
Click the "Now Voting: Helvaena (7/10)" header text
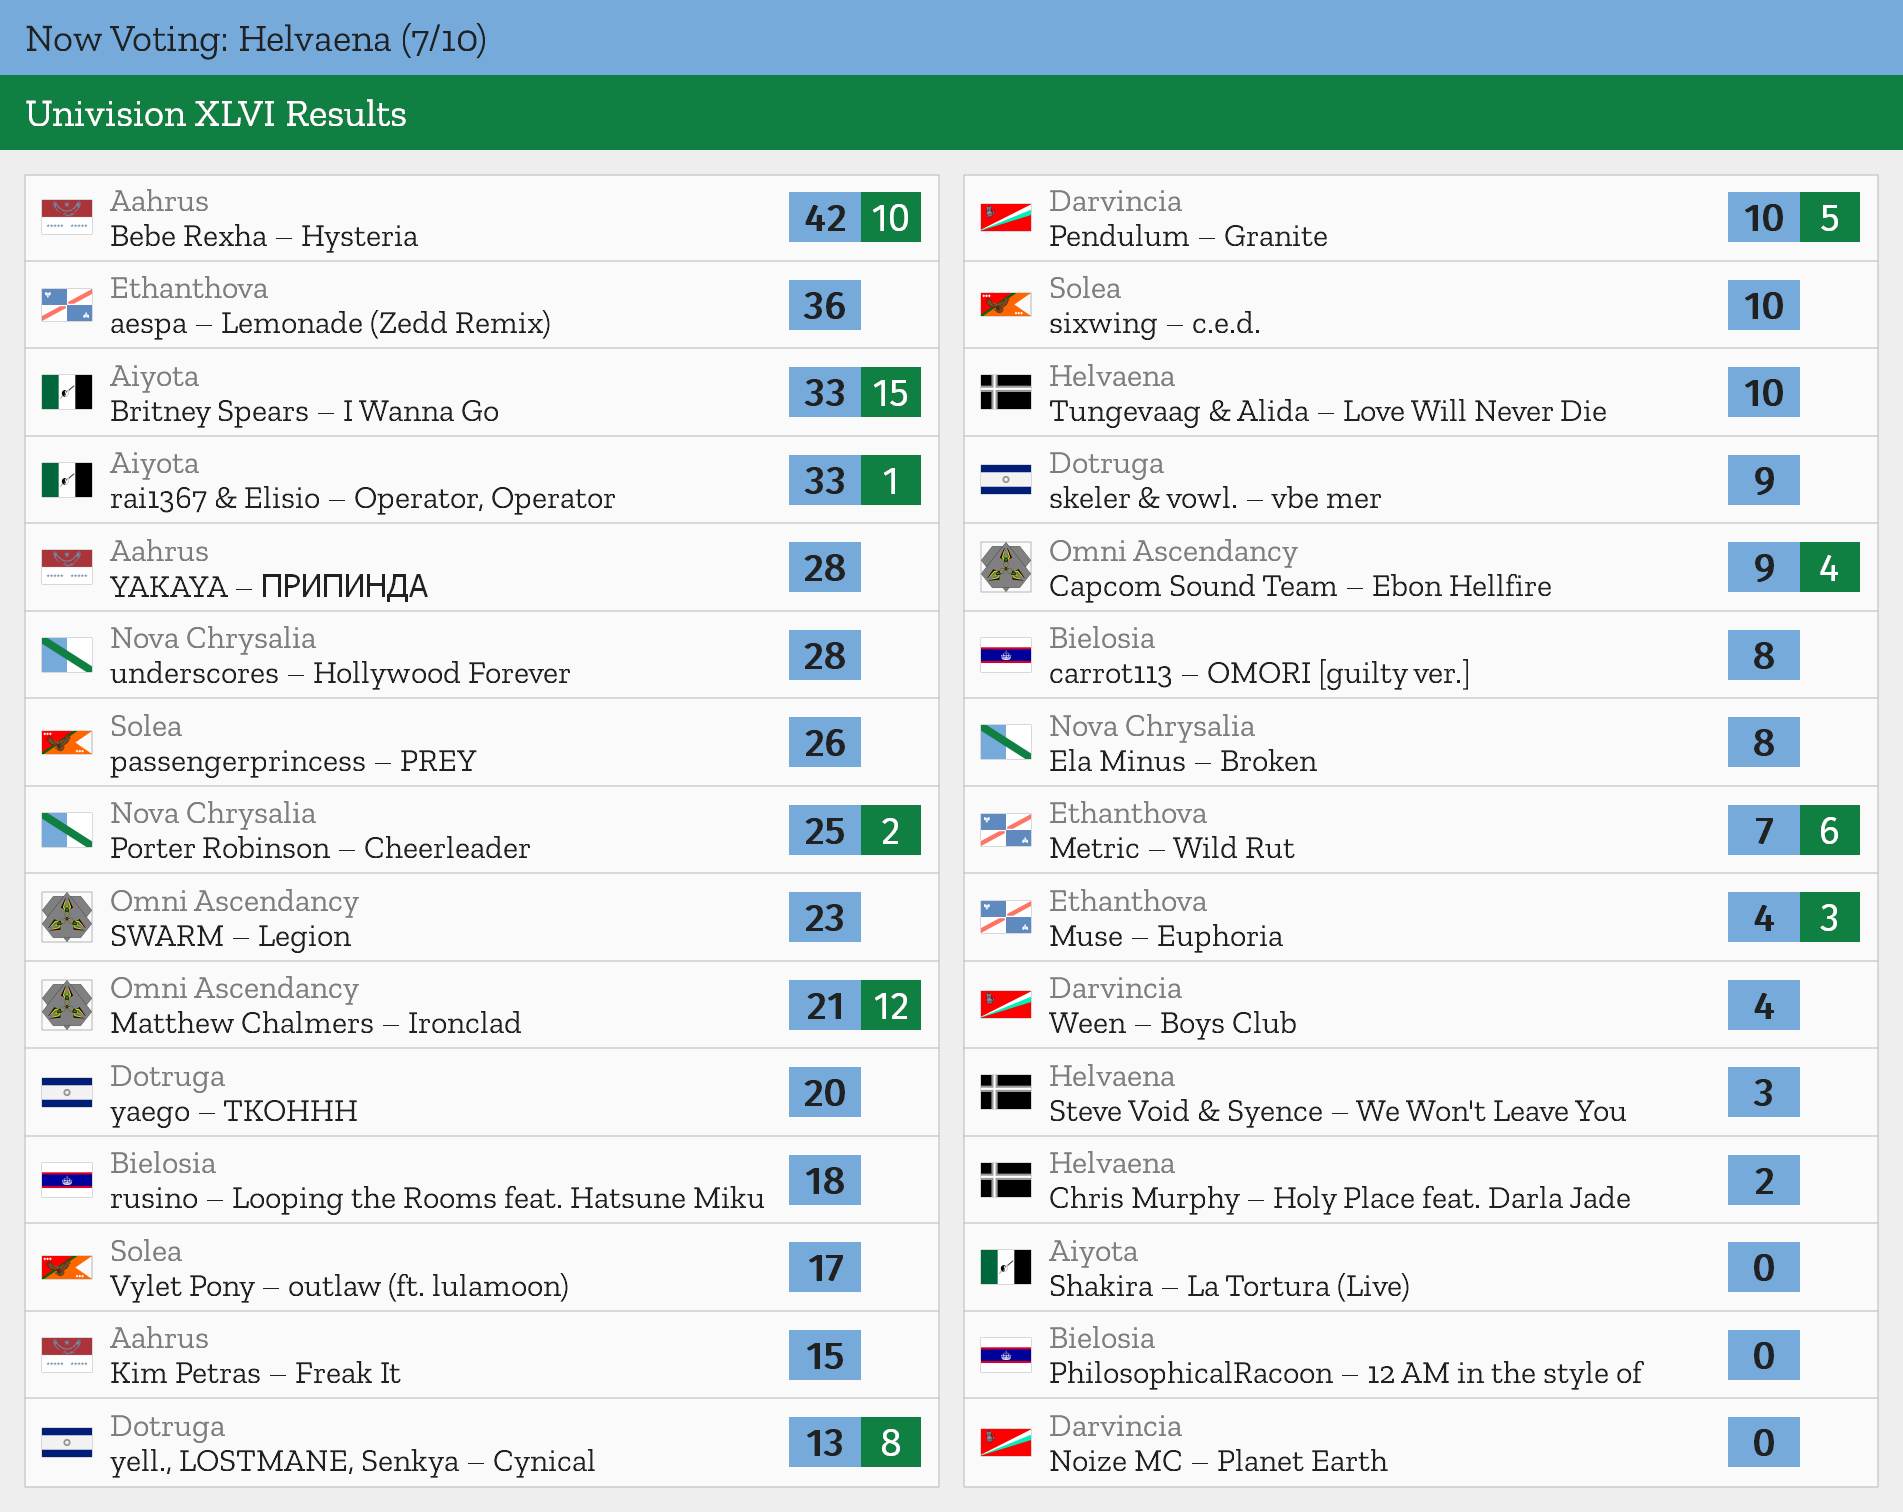pyautogui.click(x=256, y=39)
